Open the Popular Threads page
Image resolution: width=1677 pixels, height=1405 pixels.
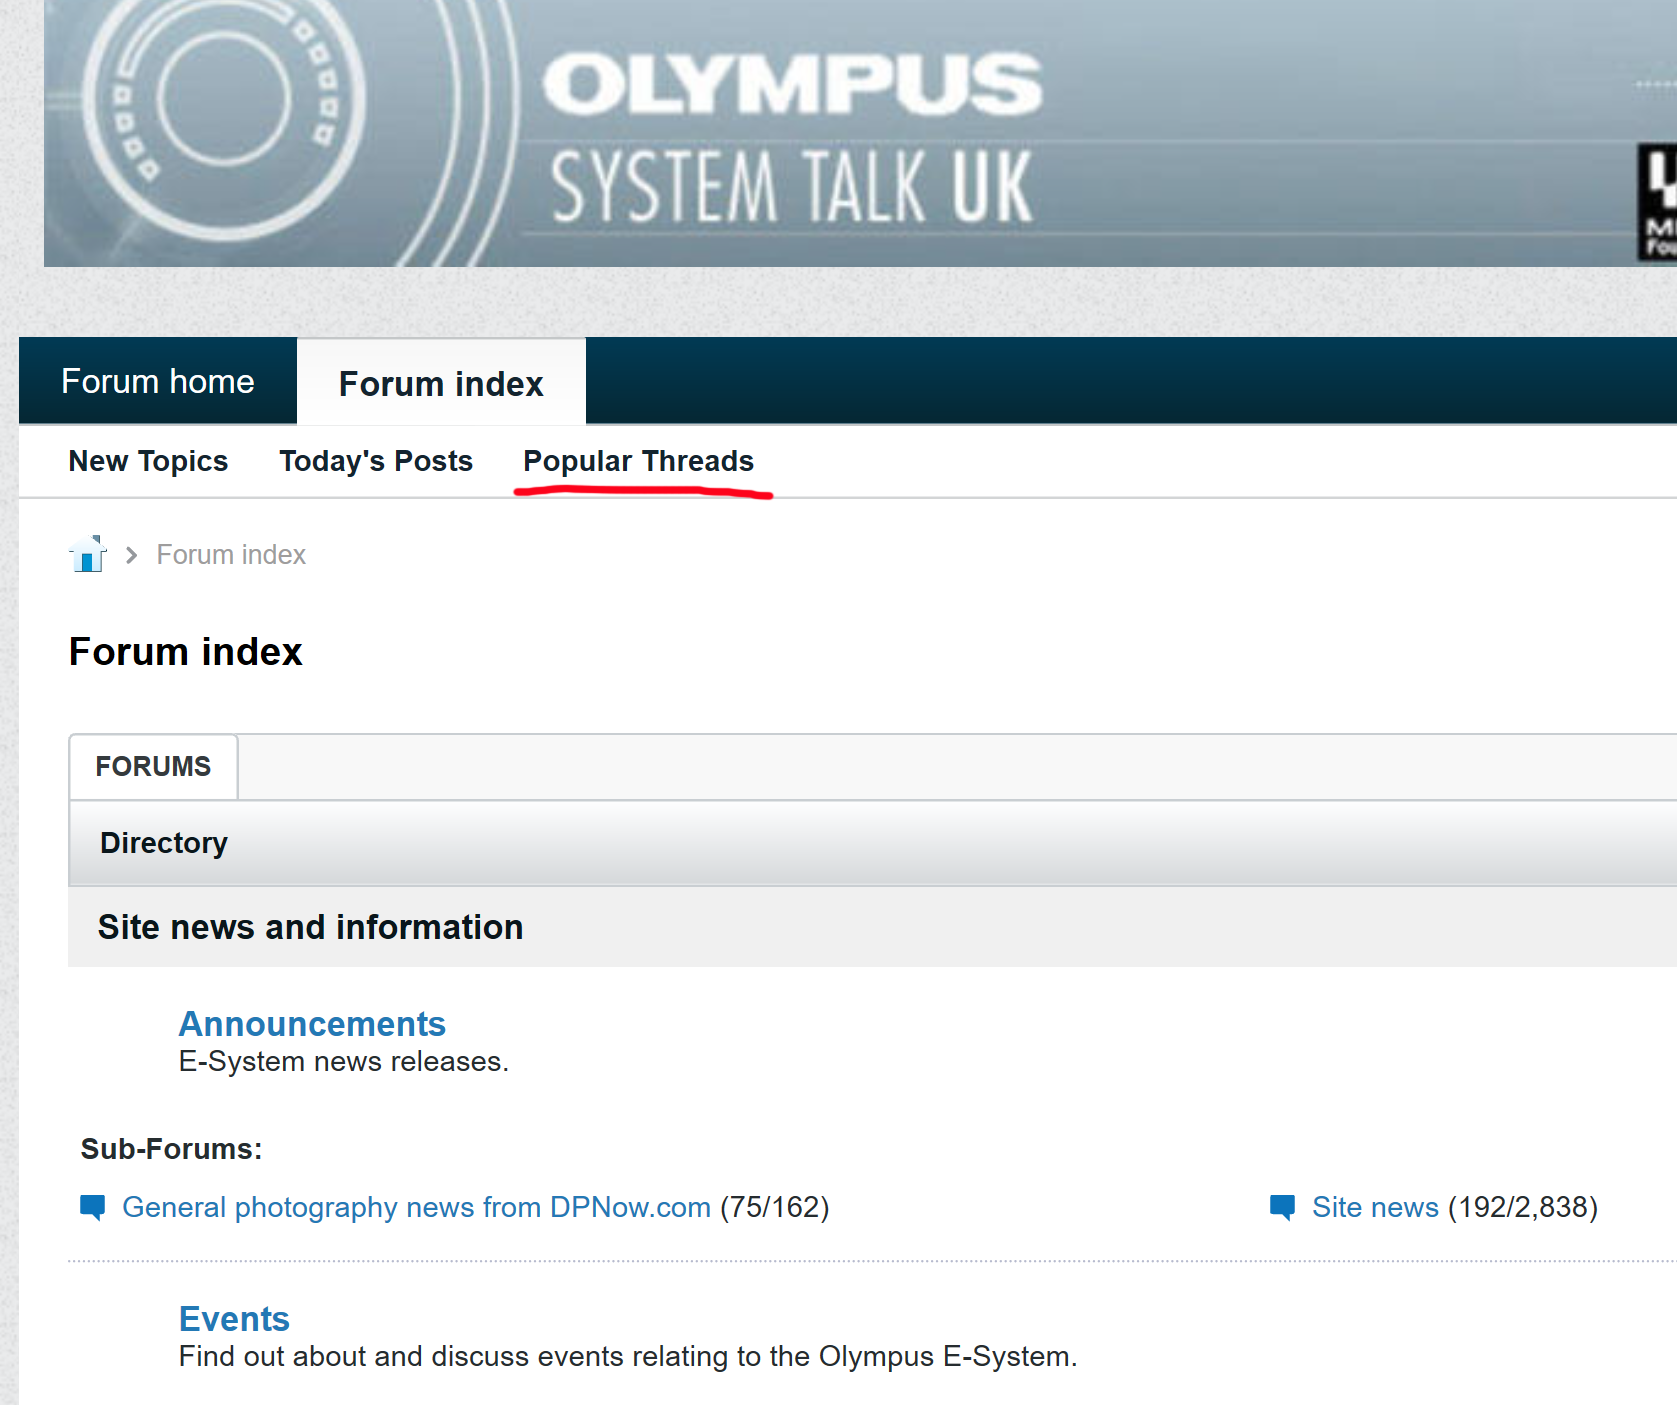pyautogui.click(x=638, y=461)
